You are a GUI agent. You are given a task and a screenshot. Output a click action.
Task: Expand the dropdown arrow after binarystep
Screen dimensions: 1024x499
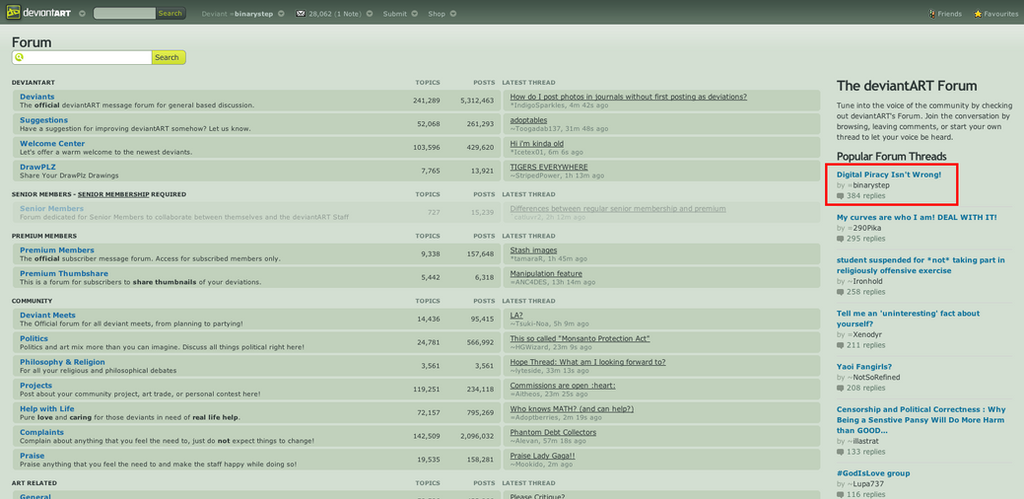coord(281,13)
